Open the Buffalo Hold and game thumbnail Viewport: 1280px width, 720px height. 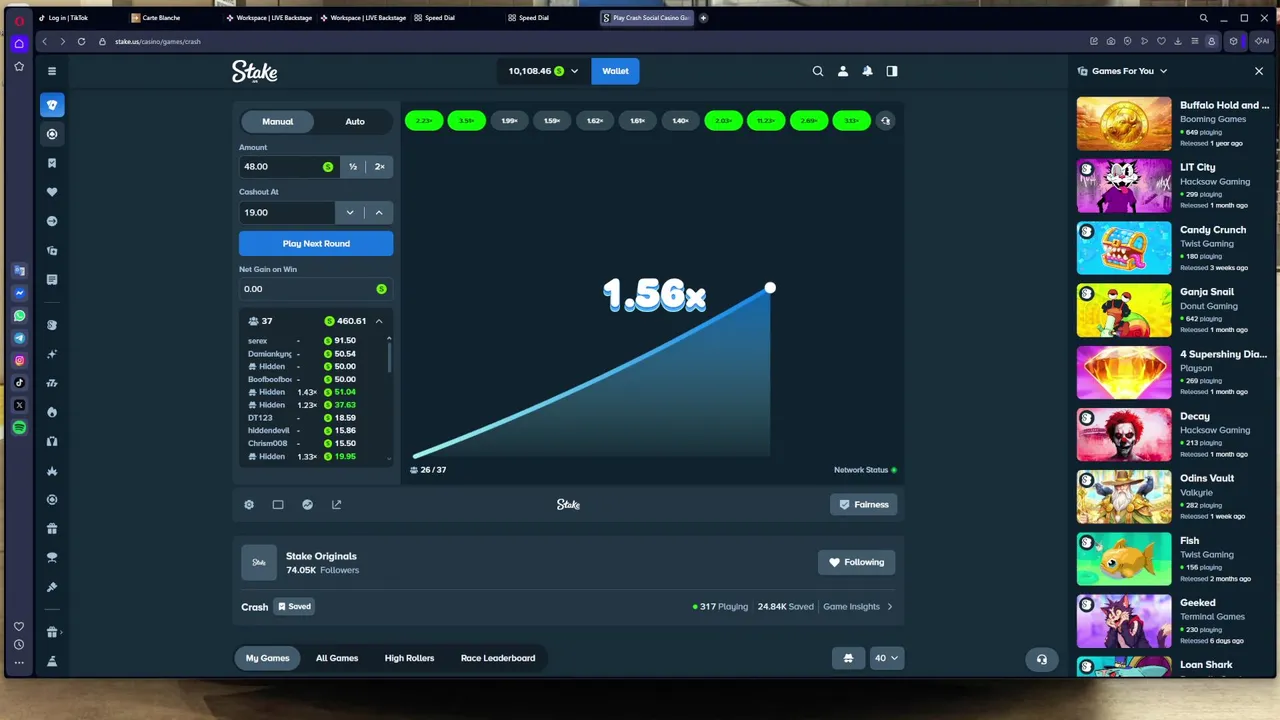pyautogui.click(x=1124, y=124)
